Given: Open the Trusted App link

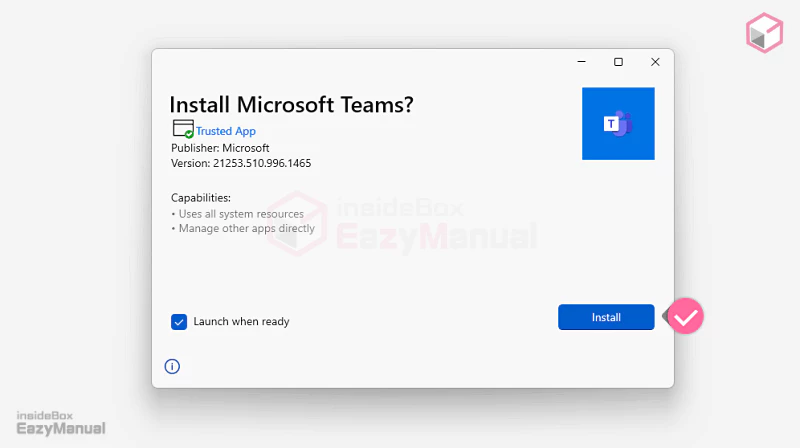Looking at the screenshot, I should pos(226,131).
